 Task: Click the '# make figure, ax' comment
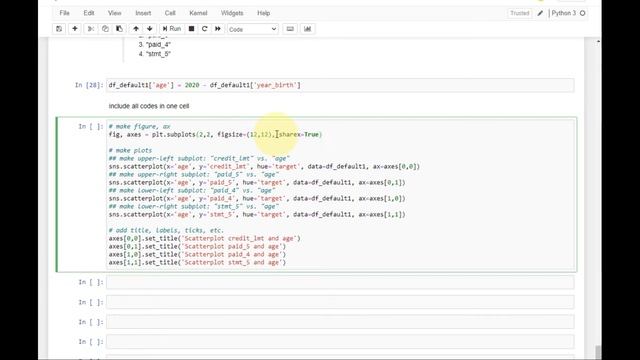point(140,127)
